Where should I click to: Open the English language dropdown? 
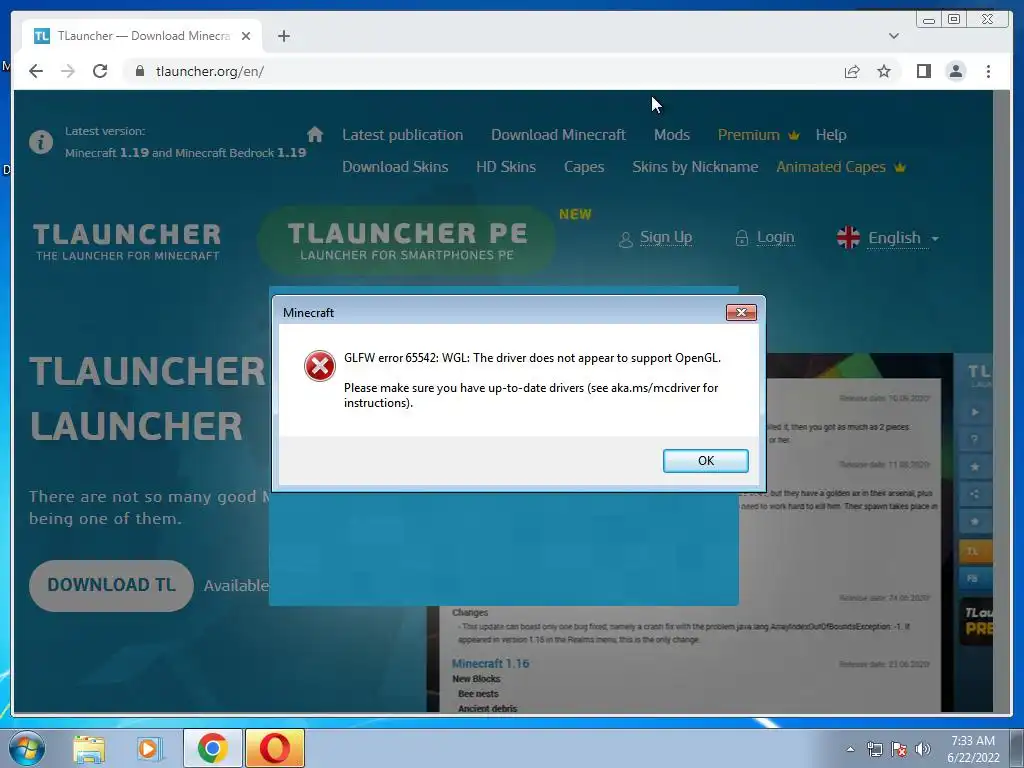903,238
